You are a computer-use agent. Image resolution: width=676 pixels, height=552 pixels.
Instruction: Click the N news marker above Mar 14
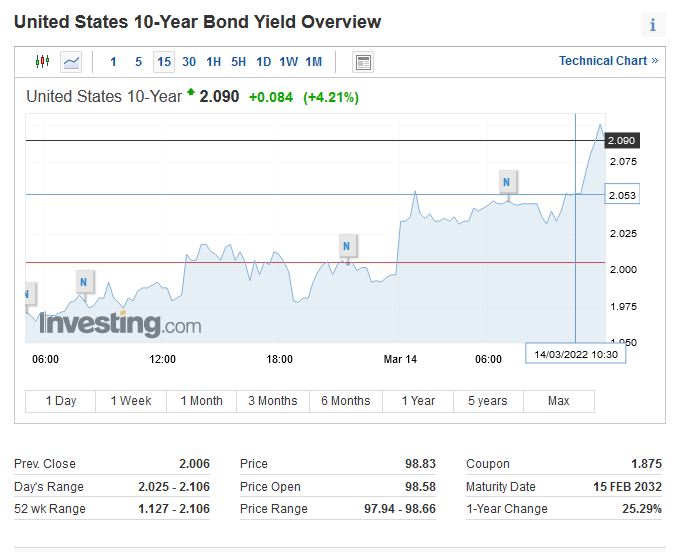point(346,245)
